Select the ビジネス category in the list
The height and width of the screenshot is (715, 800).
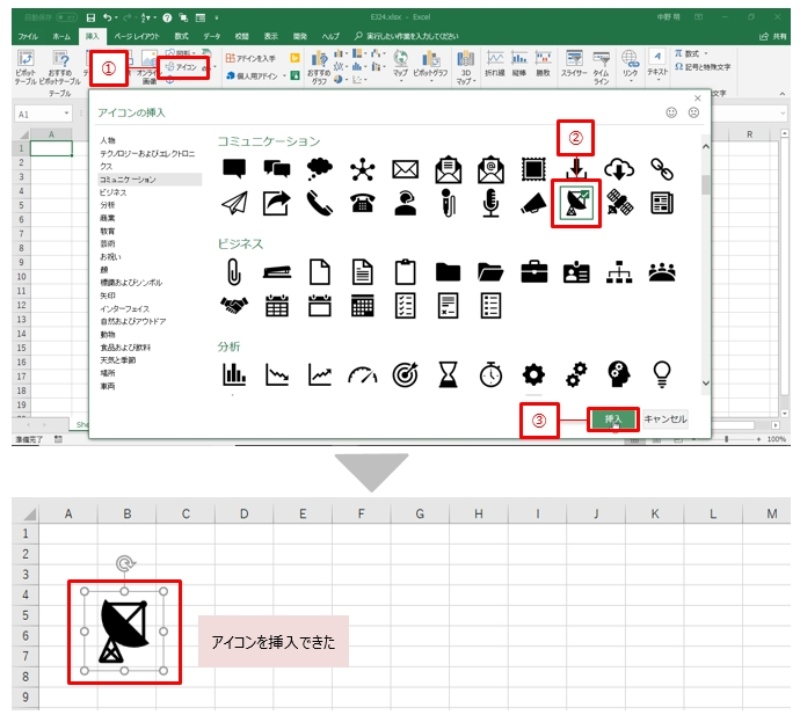(113, 191)
